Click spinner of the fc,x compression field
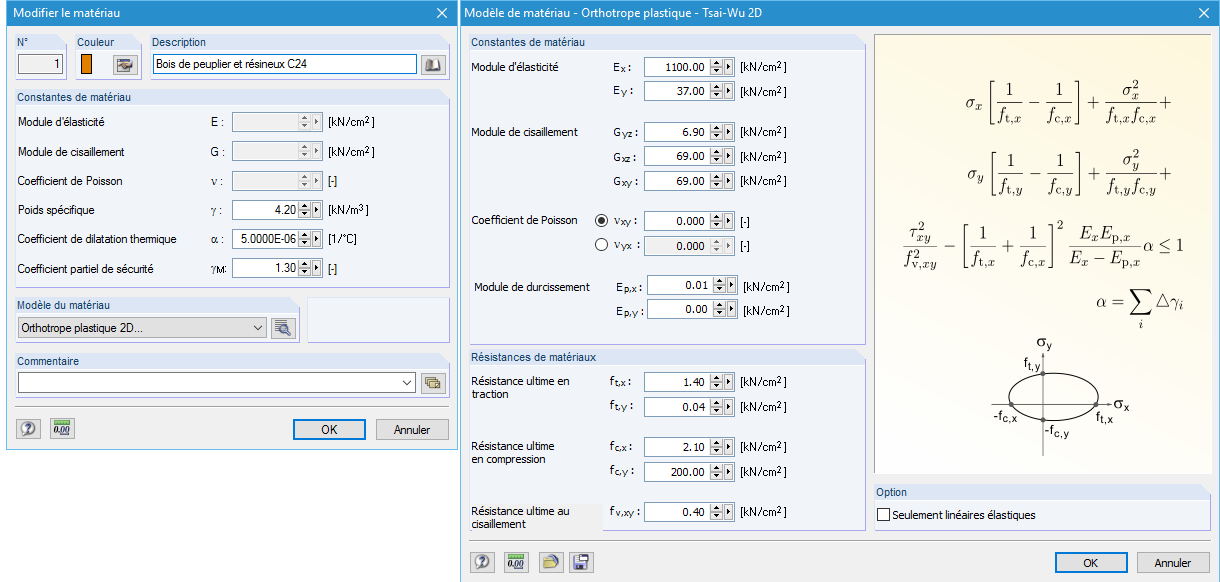 717,447
